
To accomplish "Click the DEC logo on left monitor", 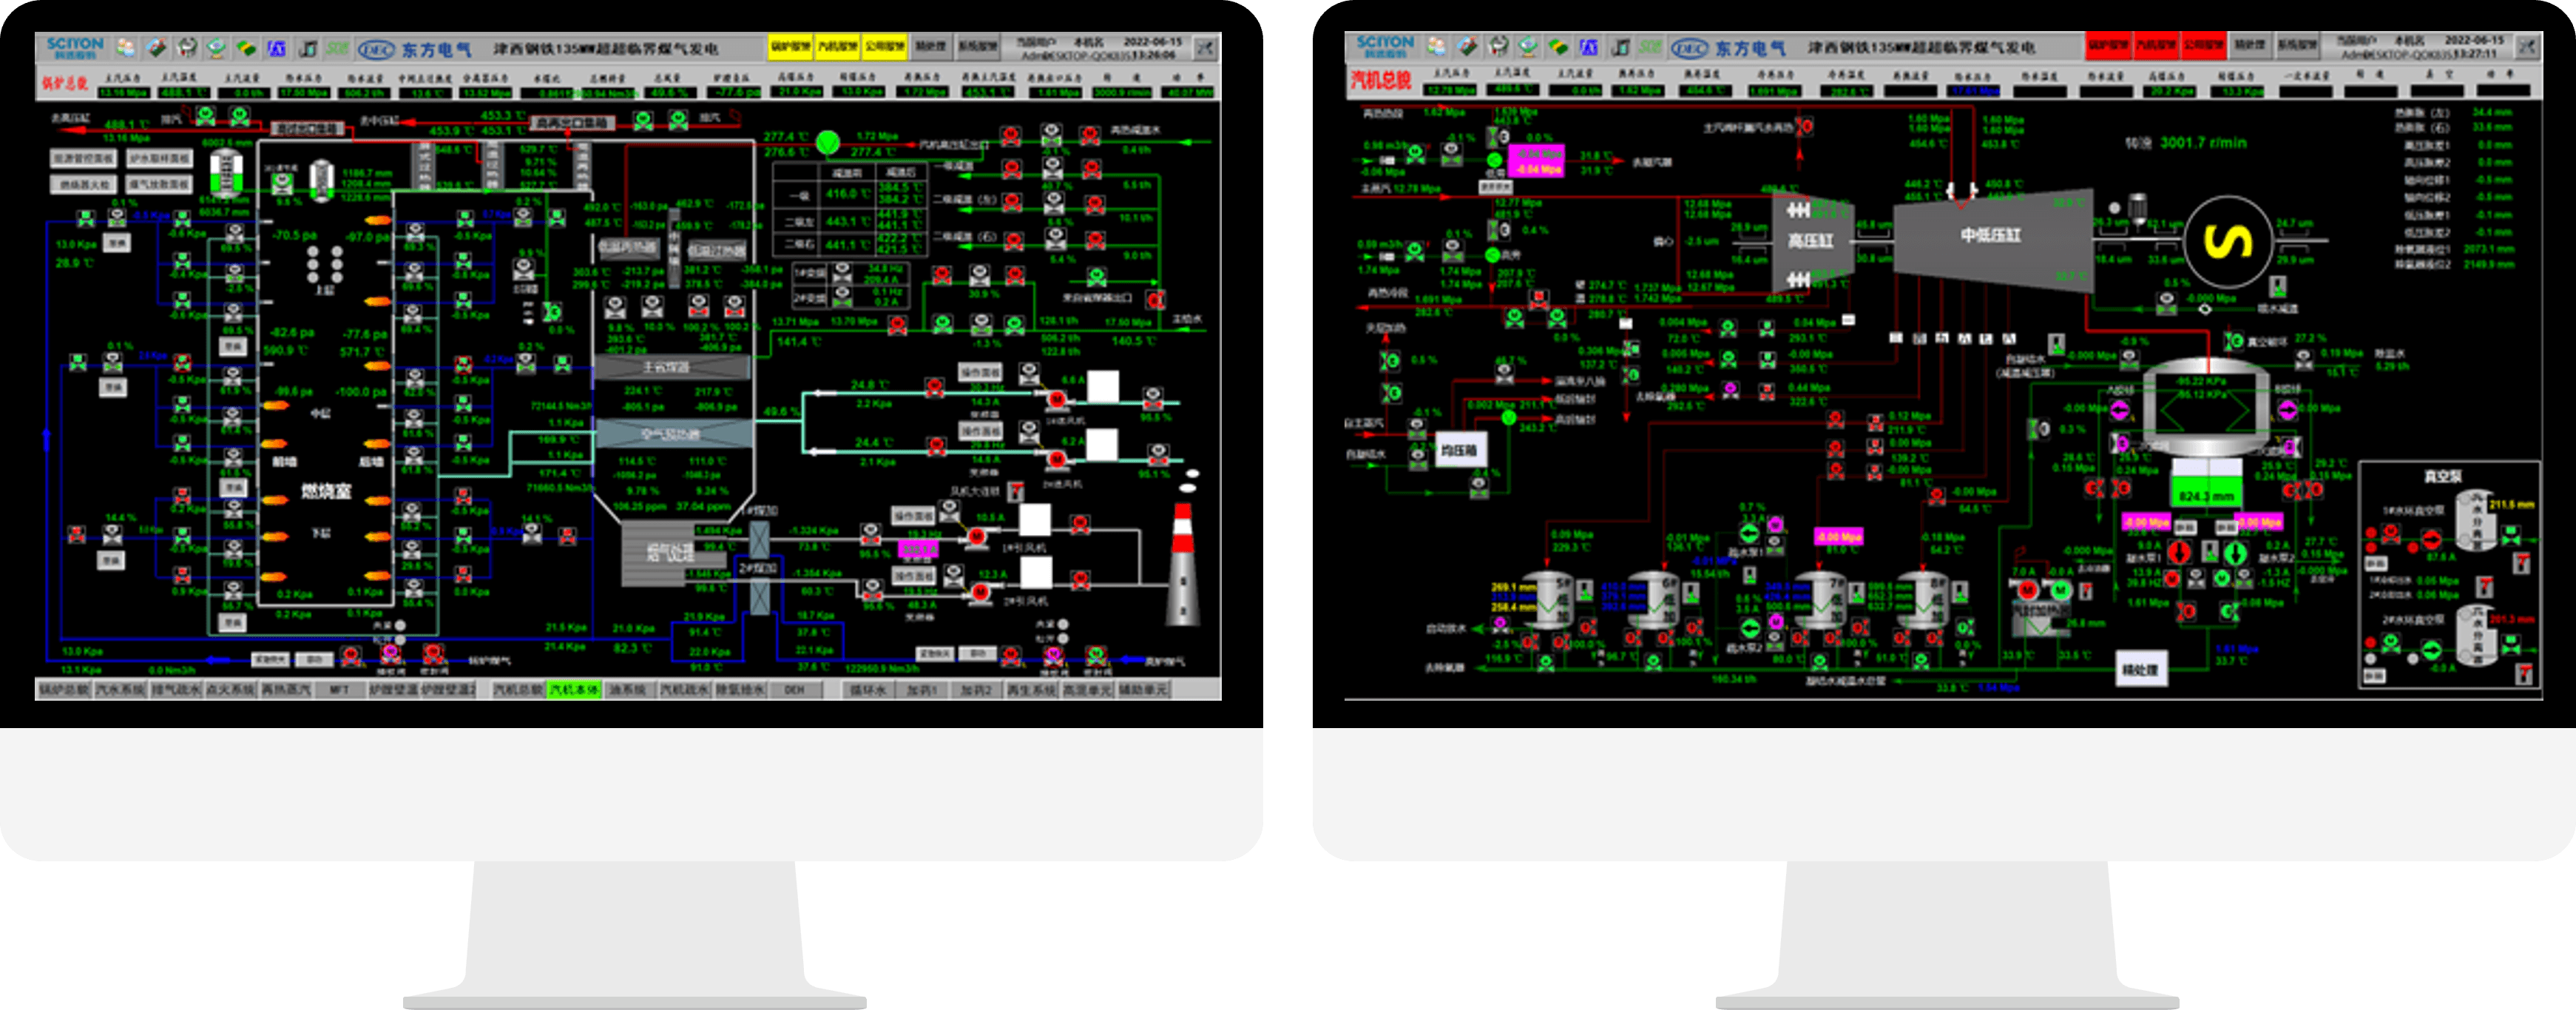I will 377,48.
